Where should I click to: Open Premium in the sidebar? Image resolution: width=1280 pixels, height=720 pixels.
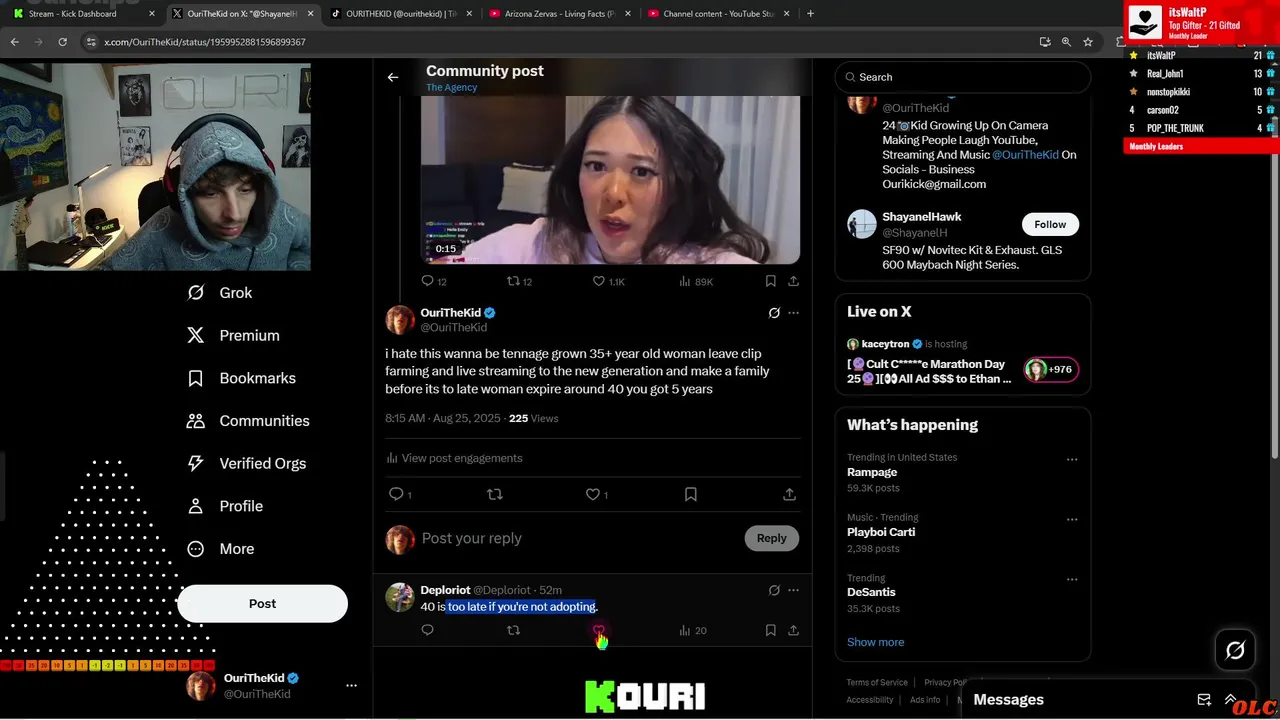point(233,336)
